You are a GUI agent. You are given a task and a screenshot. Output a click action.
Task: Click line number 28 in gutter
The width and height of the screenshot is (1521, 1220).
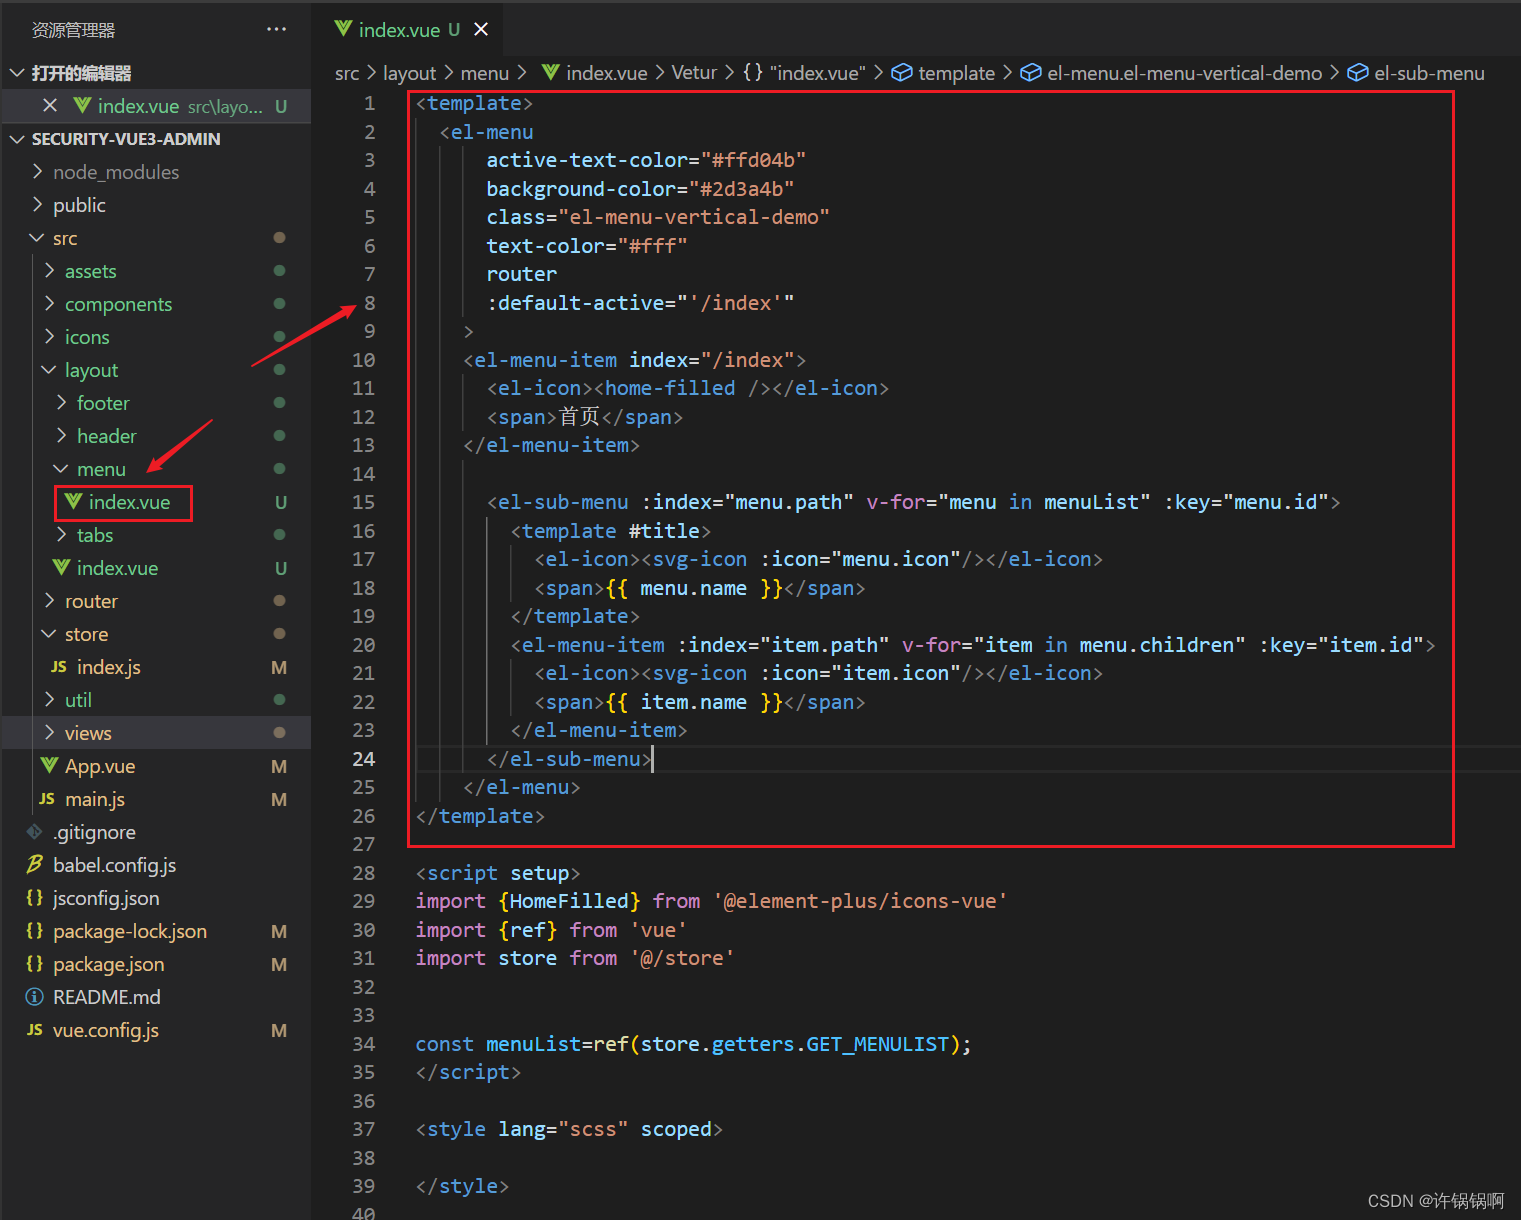[364, 873]
